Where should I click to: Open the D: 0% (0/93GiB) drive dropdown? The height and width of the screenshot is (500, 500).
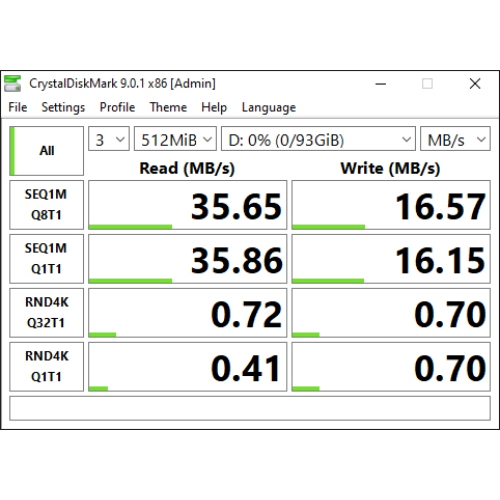[x=318, y=139]
